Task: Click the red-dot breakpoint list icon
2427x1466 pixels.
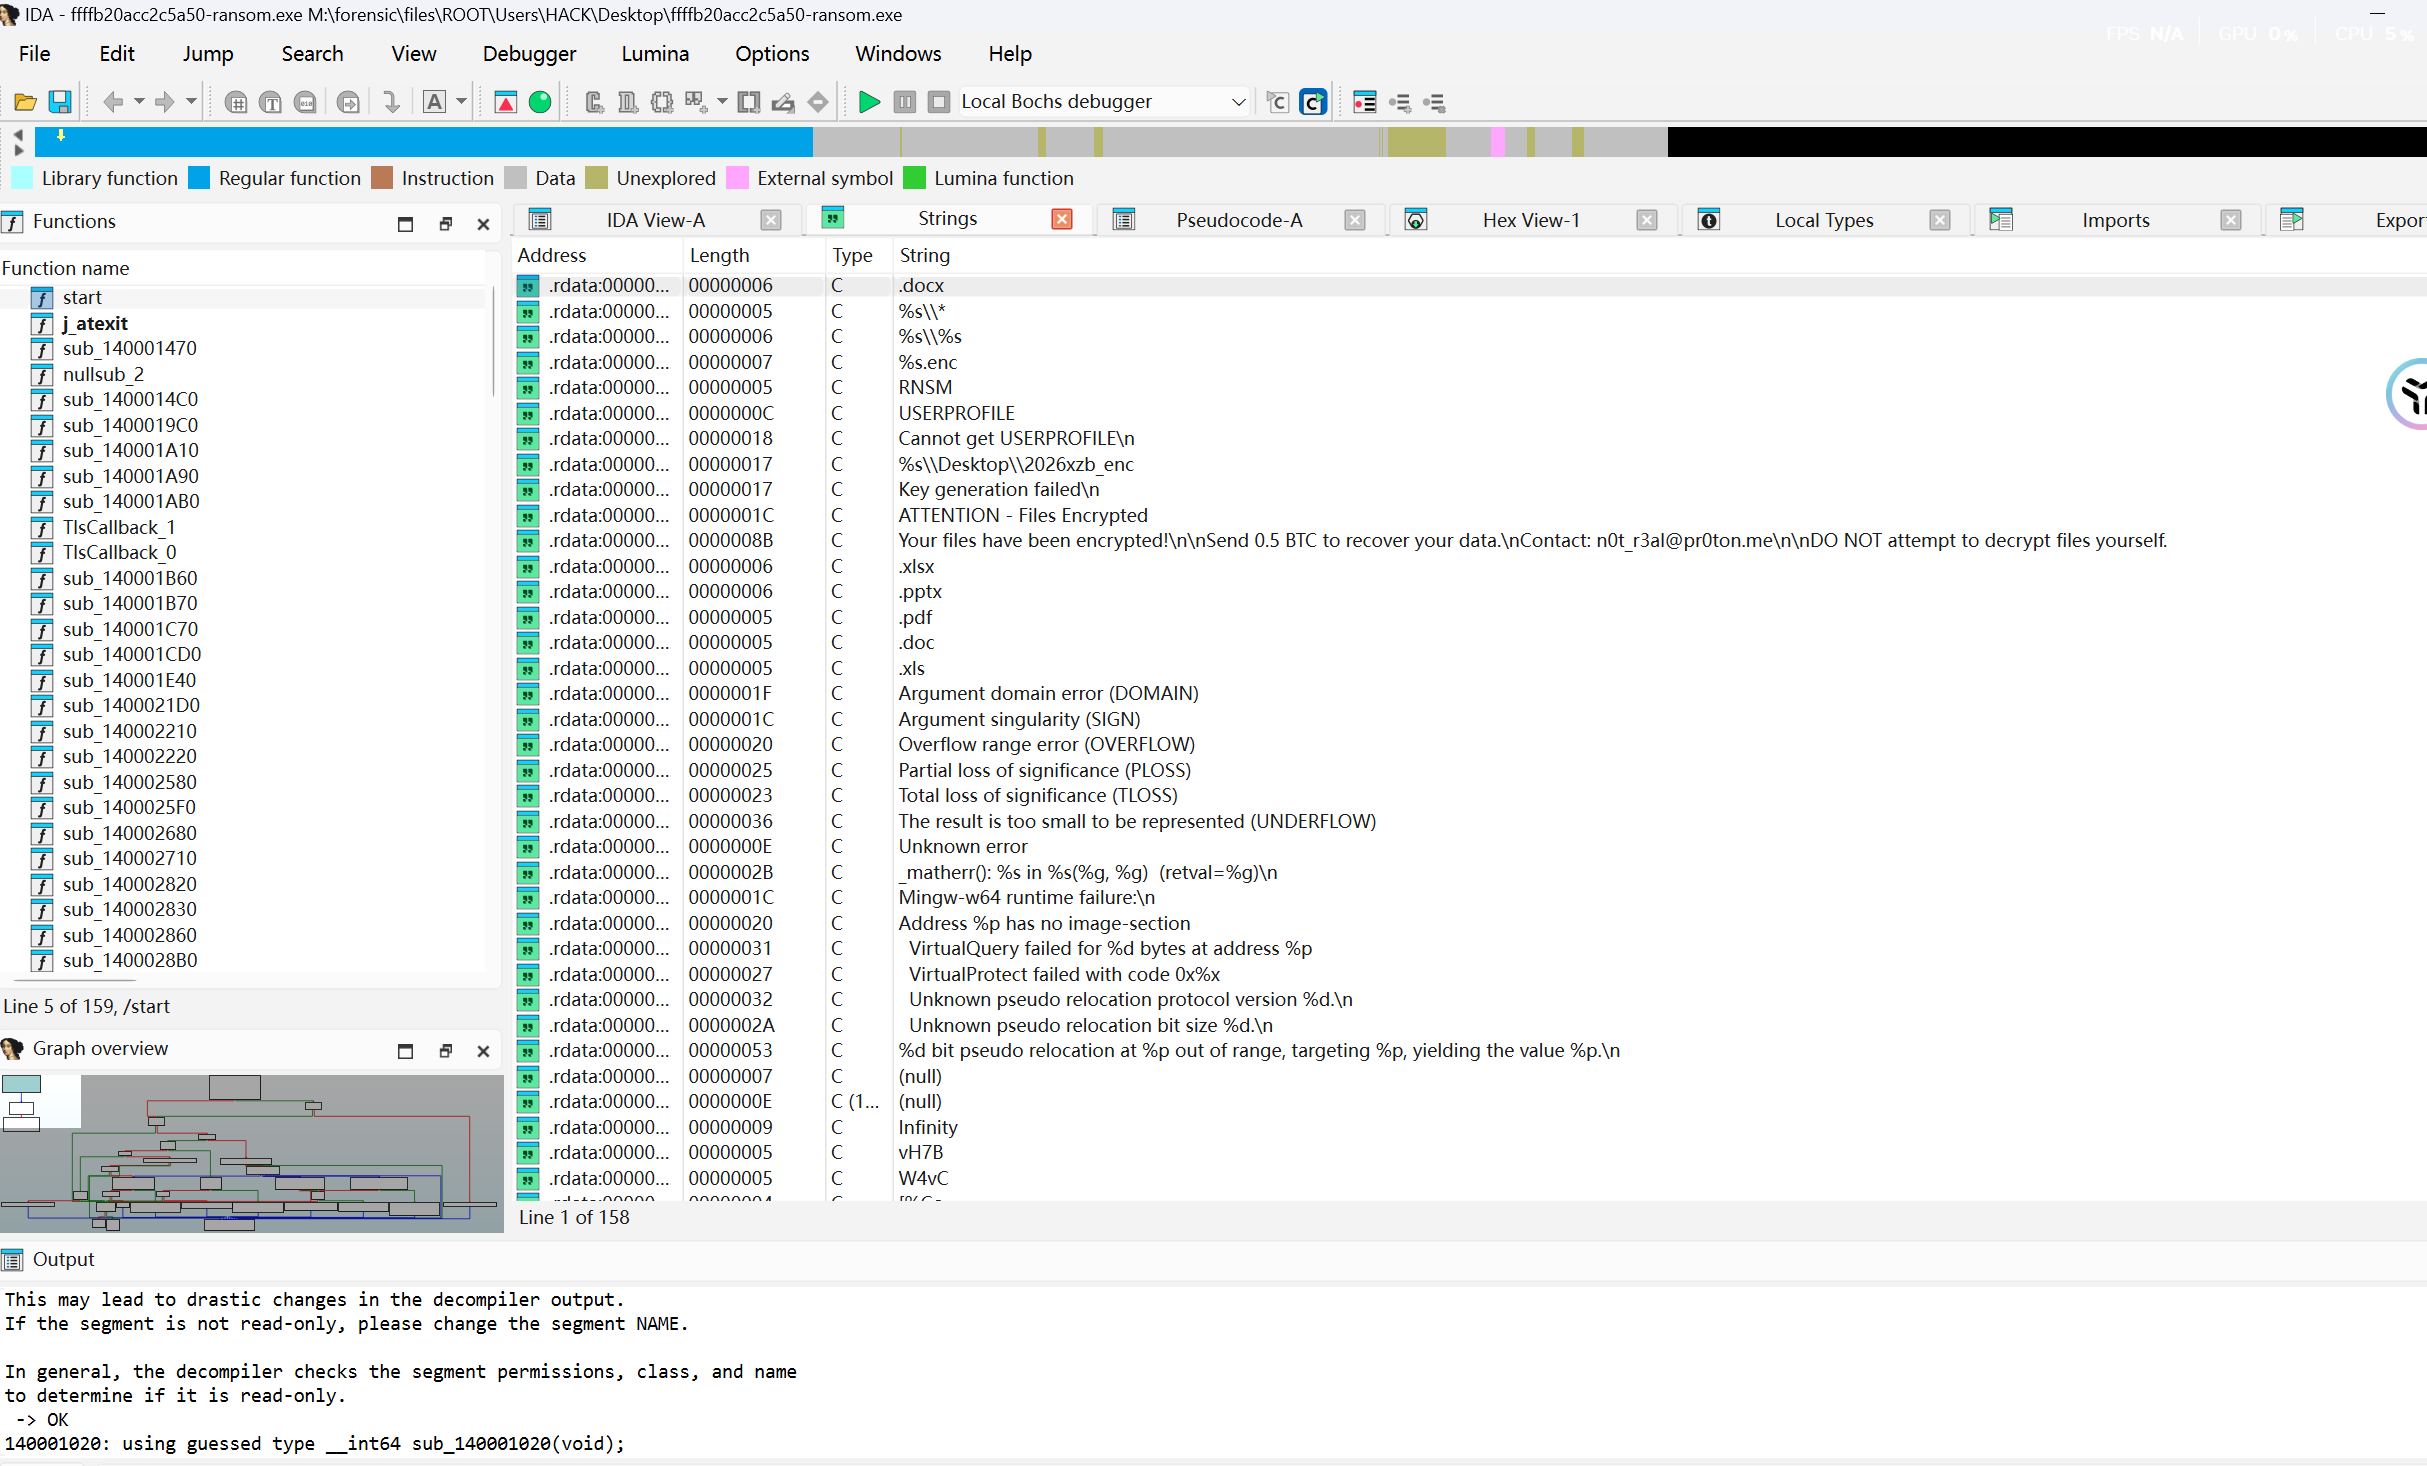Action: (1364, 102)
